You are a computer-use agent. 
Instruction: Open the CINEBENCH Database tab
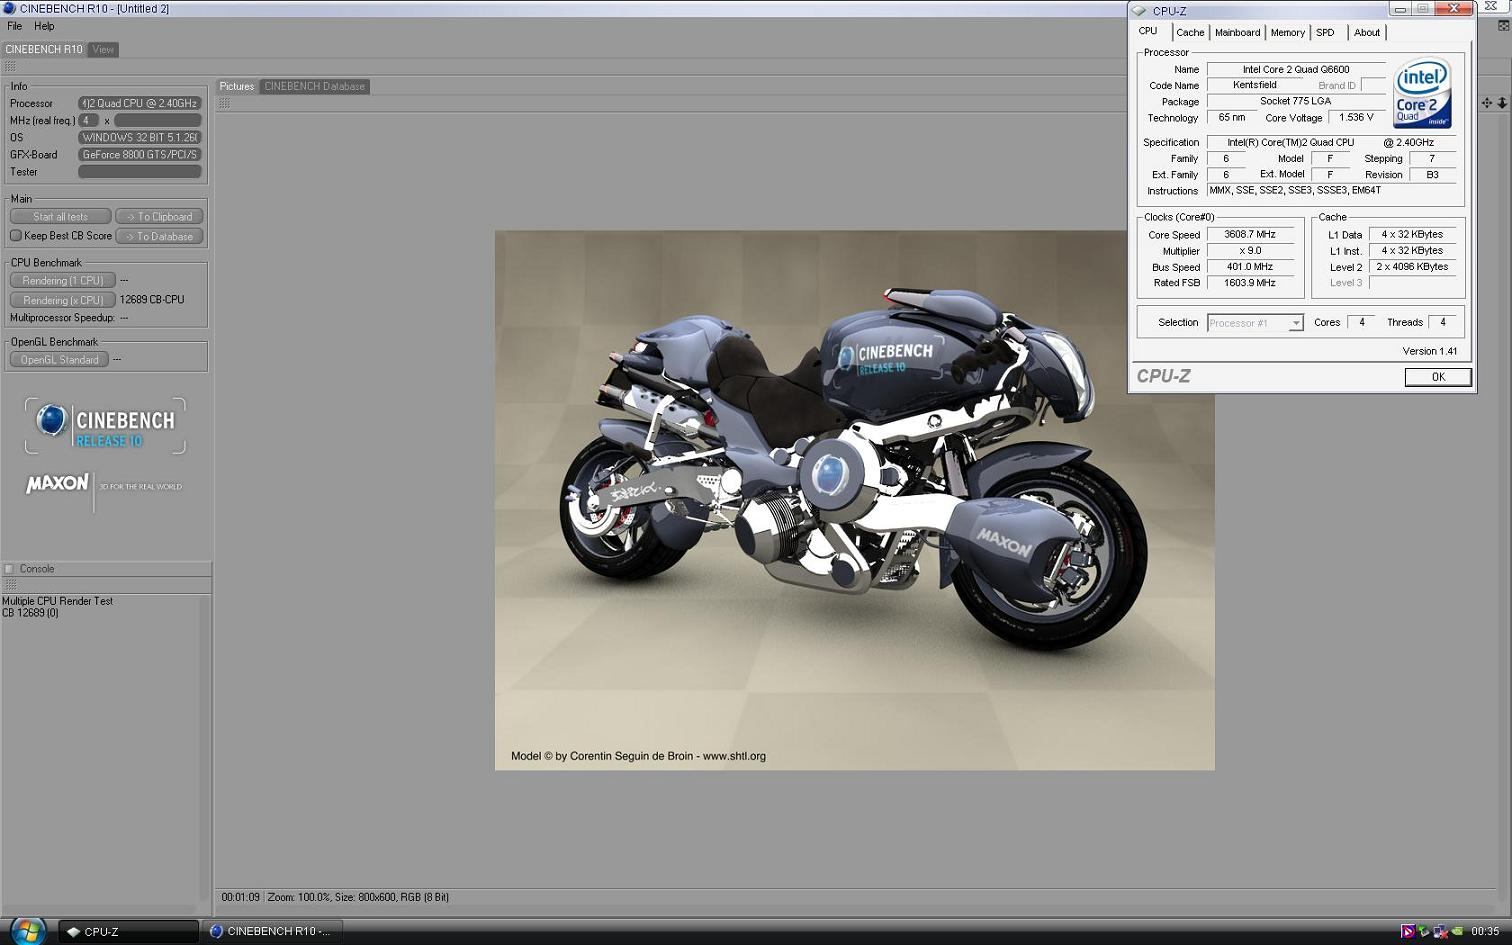314,86
